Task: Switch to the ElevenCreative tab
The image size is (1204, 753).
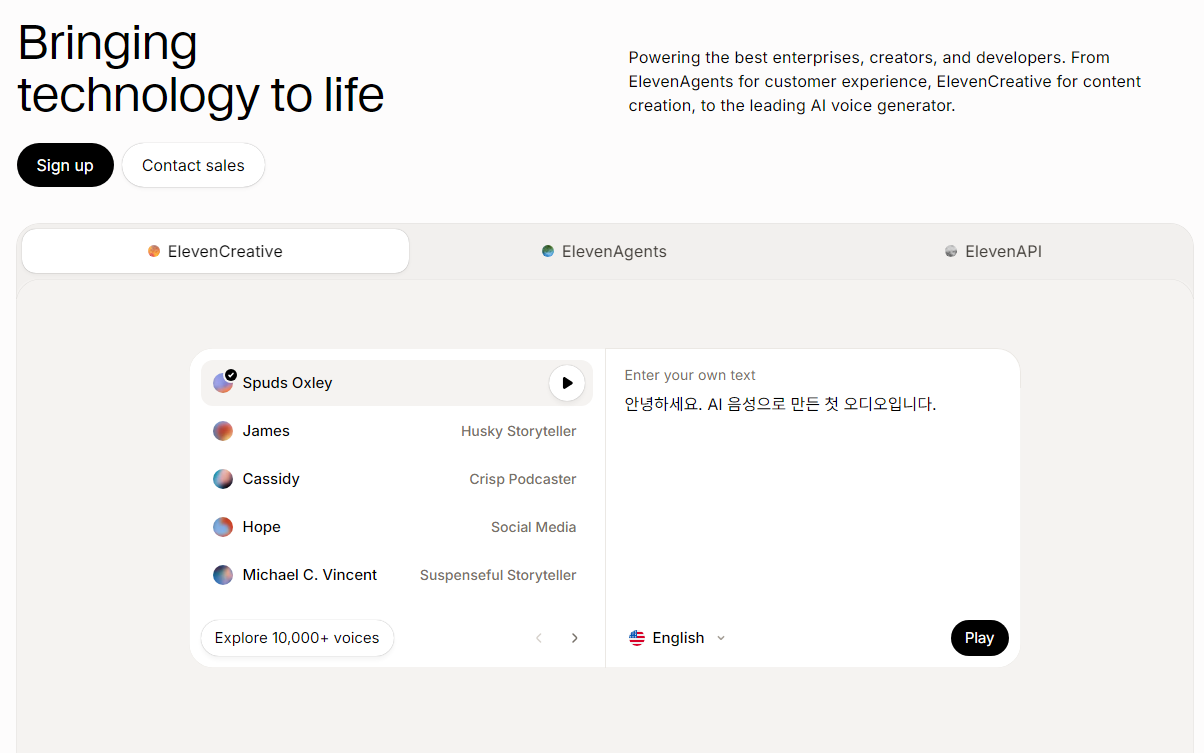Action: click(x=215, y=251)
